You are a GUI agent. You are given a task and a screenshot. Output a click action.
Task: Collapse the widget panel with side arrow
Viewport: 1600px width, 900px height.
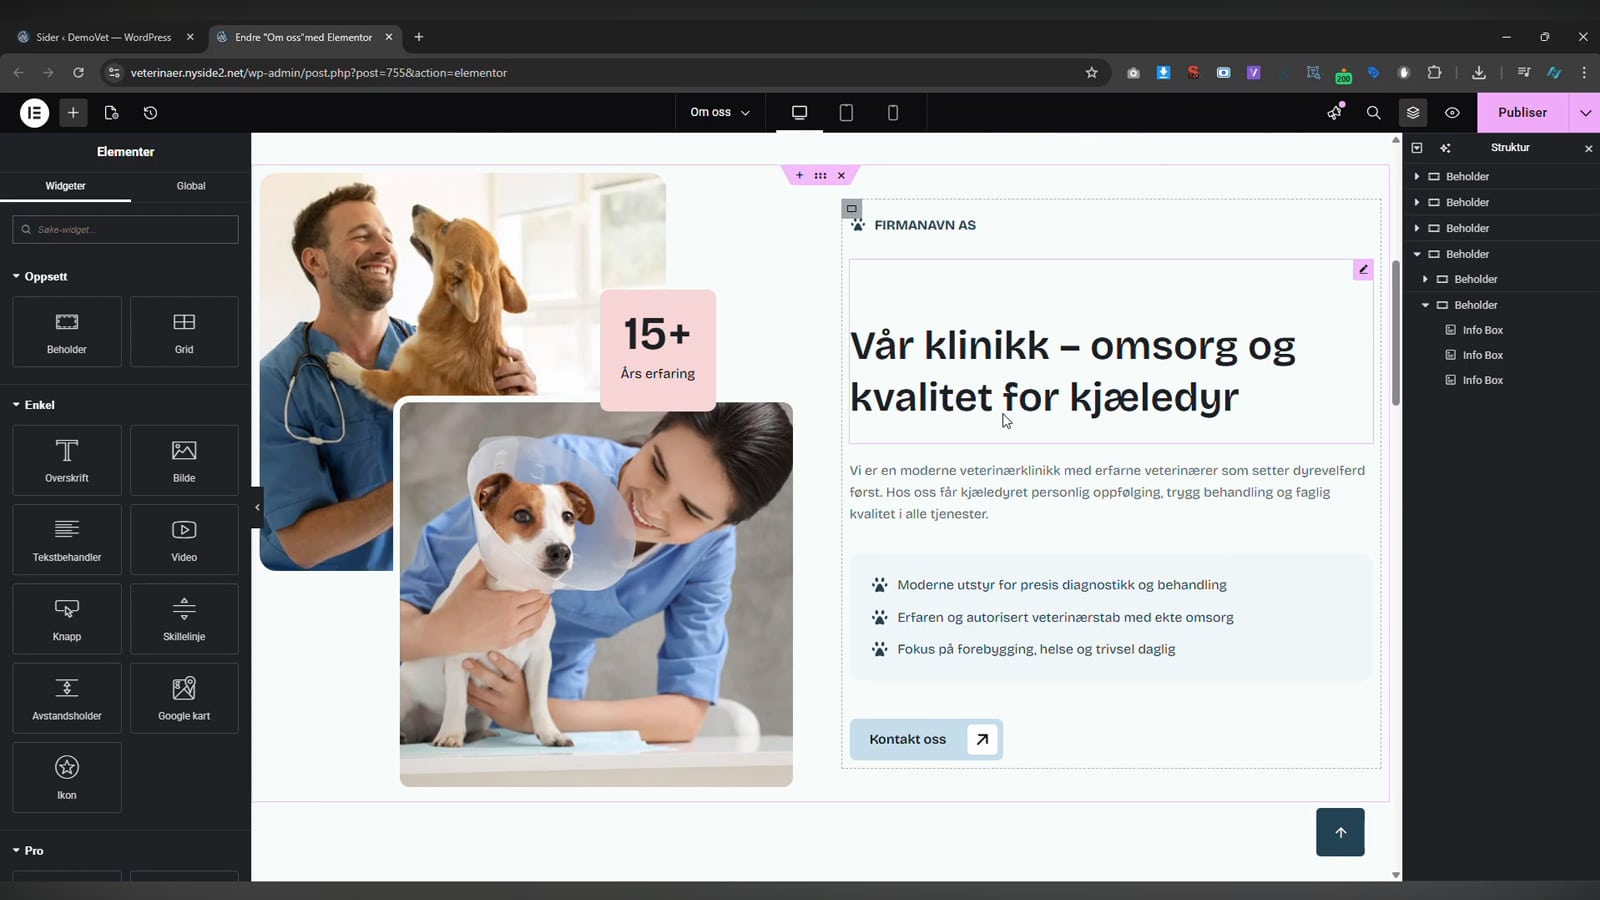click(257, 507)
